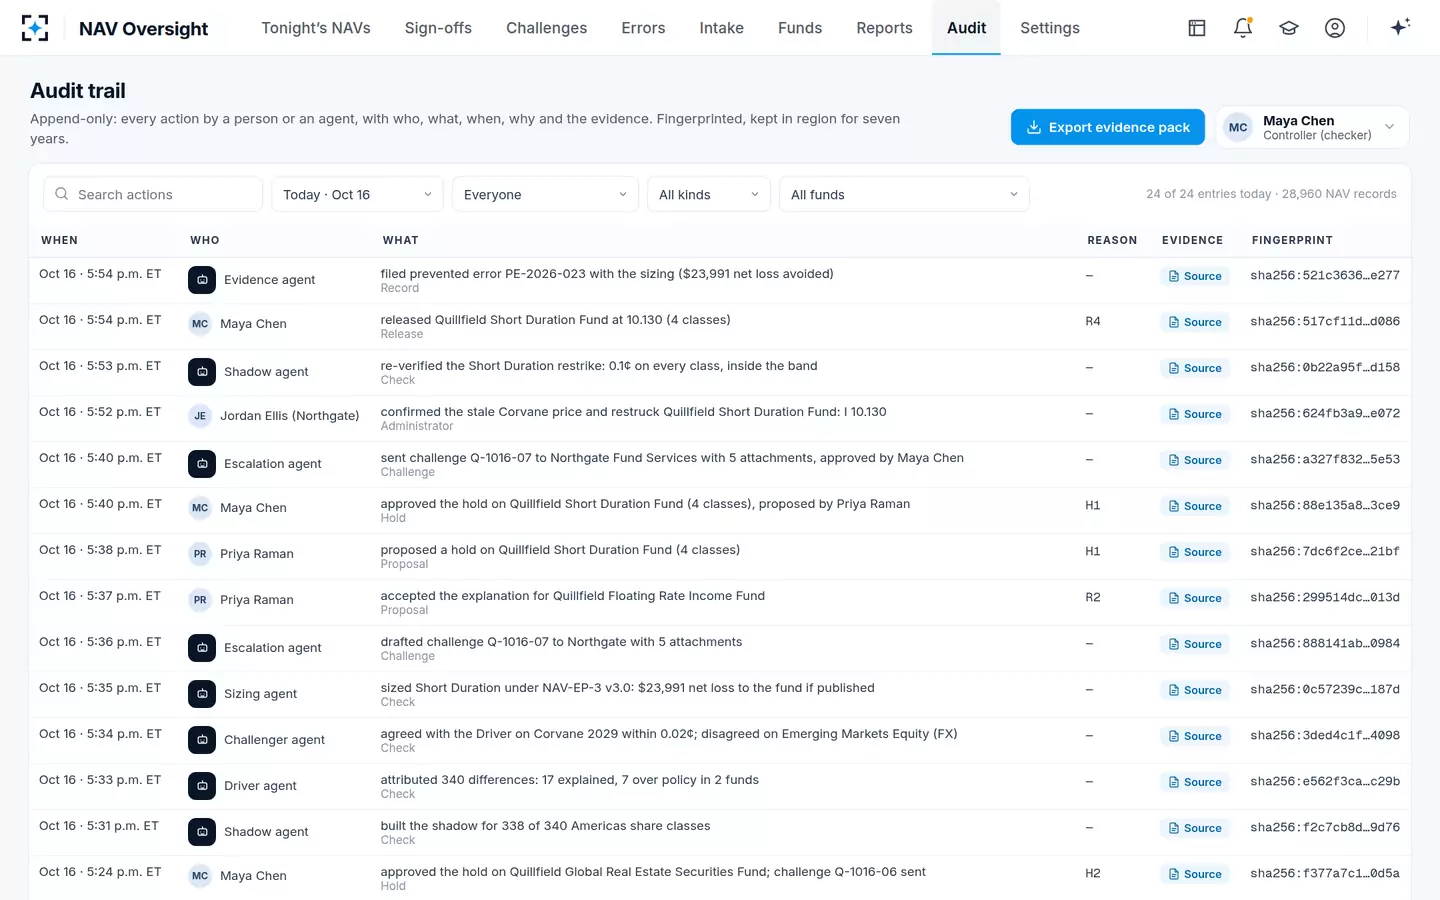Expand the Everyone filter dropdown

coord(545,194)
